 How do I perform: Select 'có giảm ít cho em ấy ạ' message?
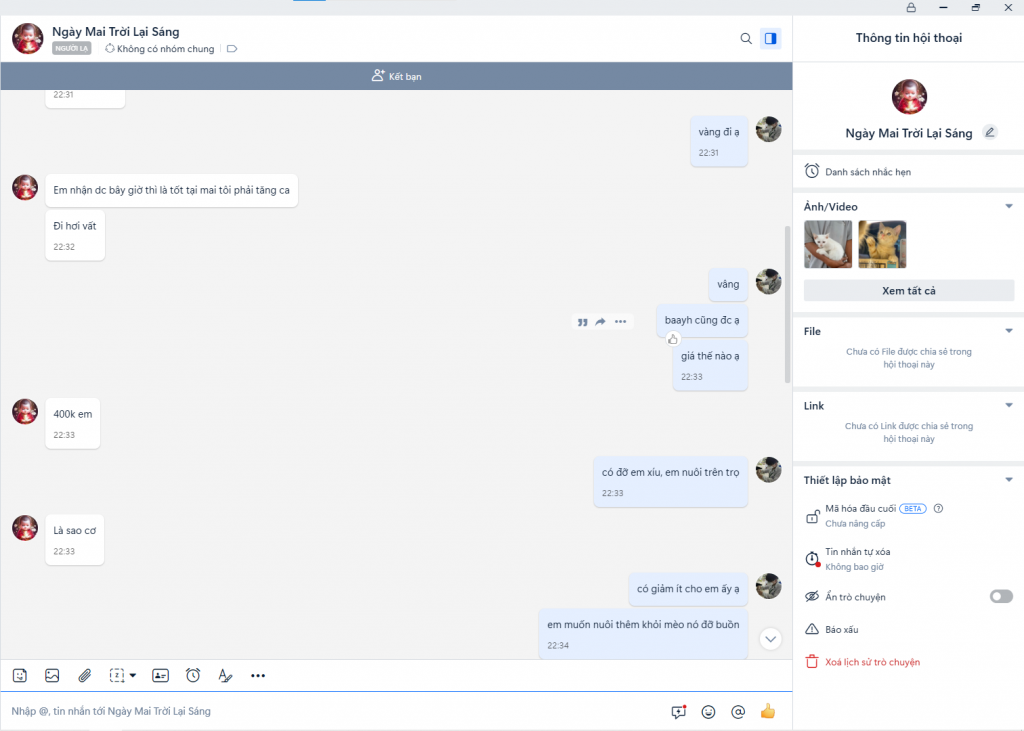[688, 589]
